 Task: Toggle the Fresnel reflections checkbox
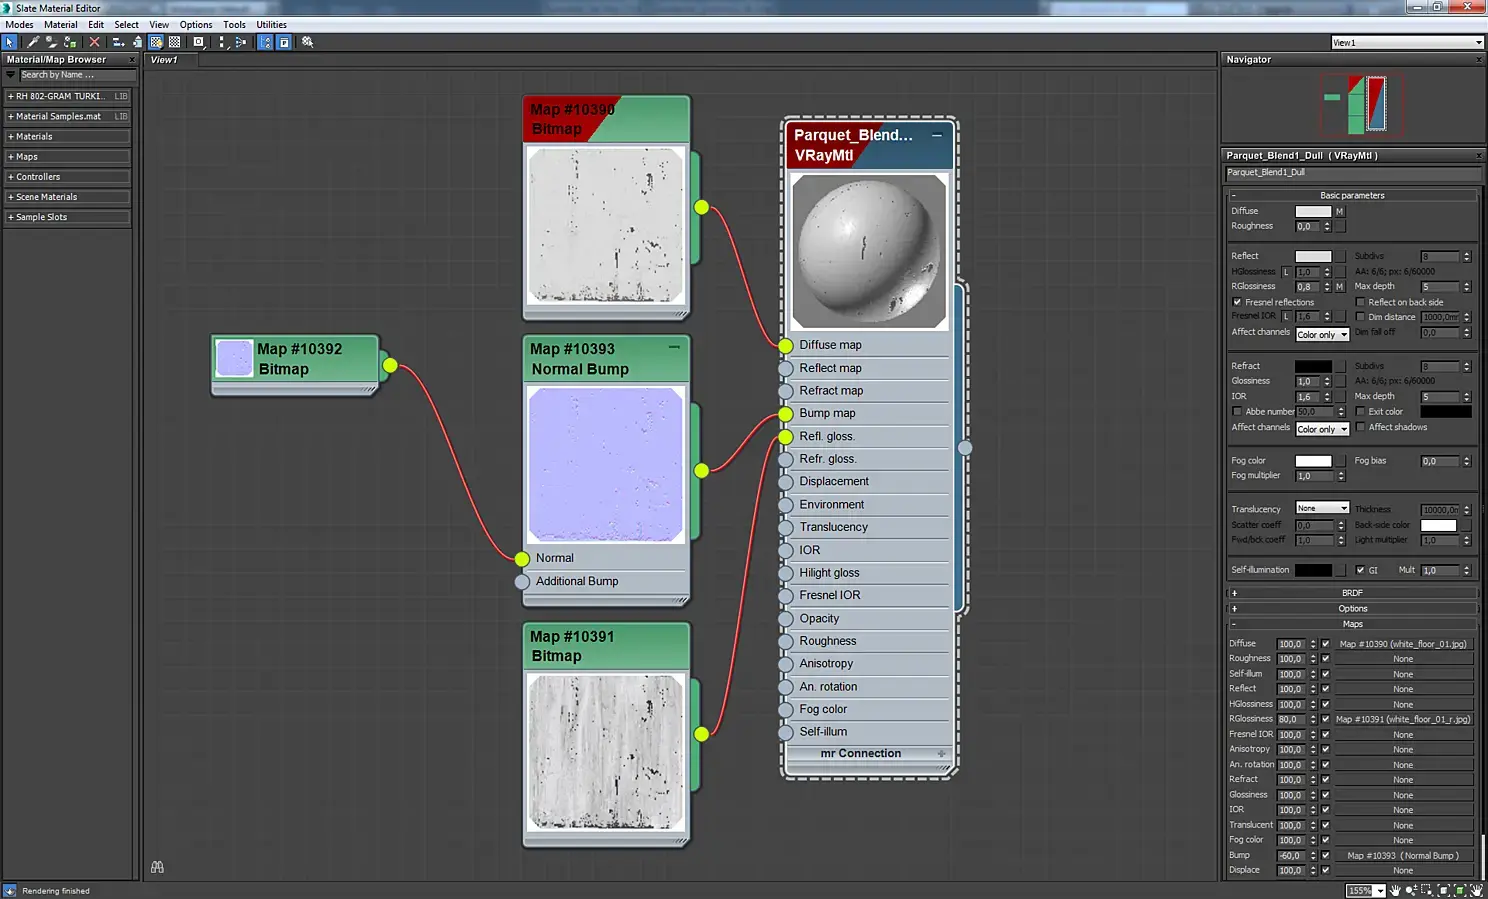pos(1237,302)
